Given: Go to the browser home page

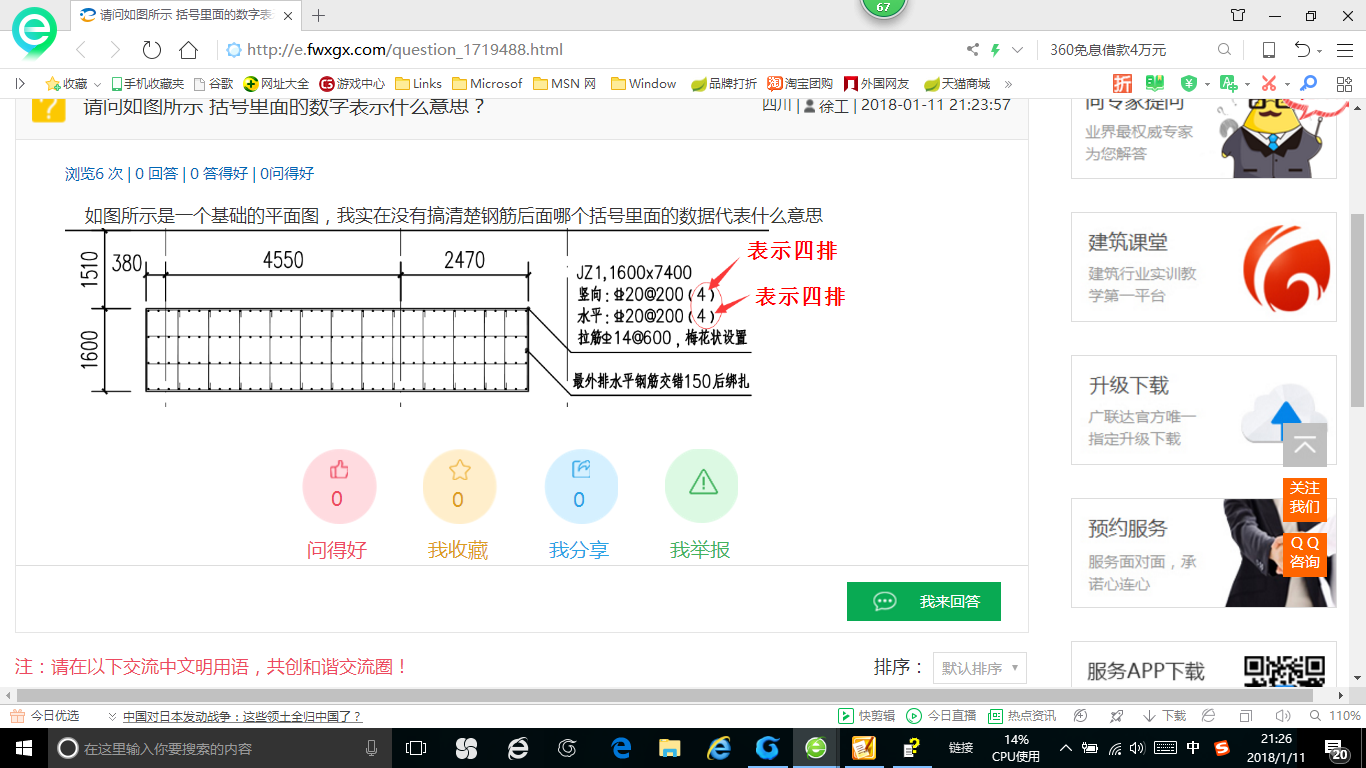Looking at the screenshot, I should [x=188, y=50].
